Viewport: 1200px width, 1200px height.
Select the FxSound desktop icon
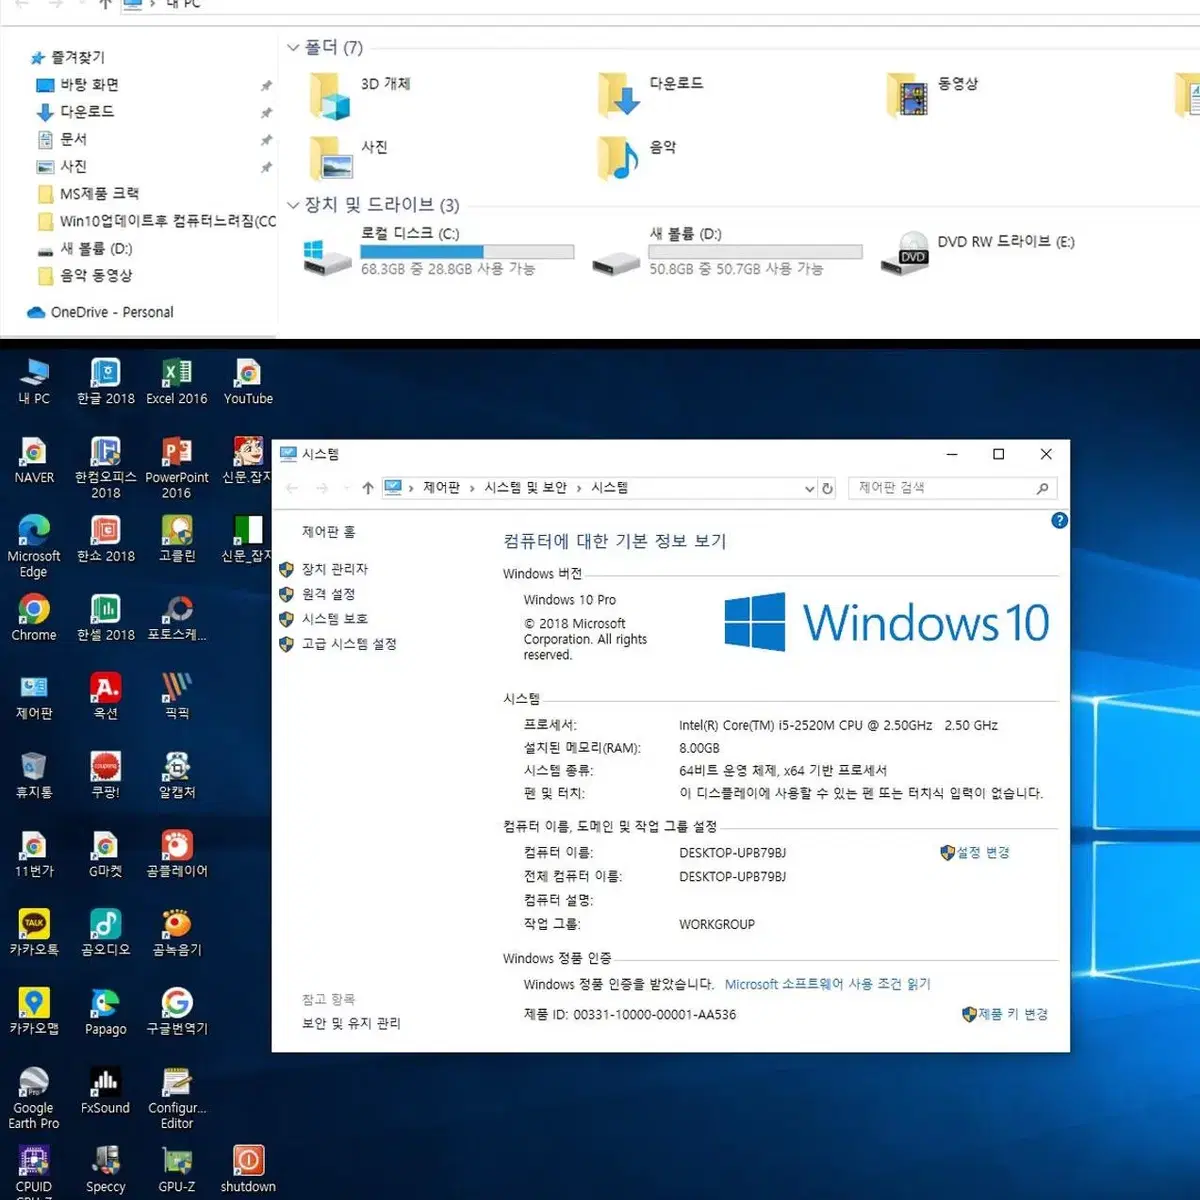106,1091
